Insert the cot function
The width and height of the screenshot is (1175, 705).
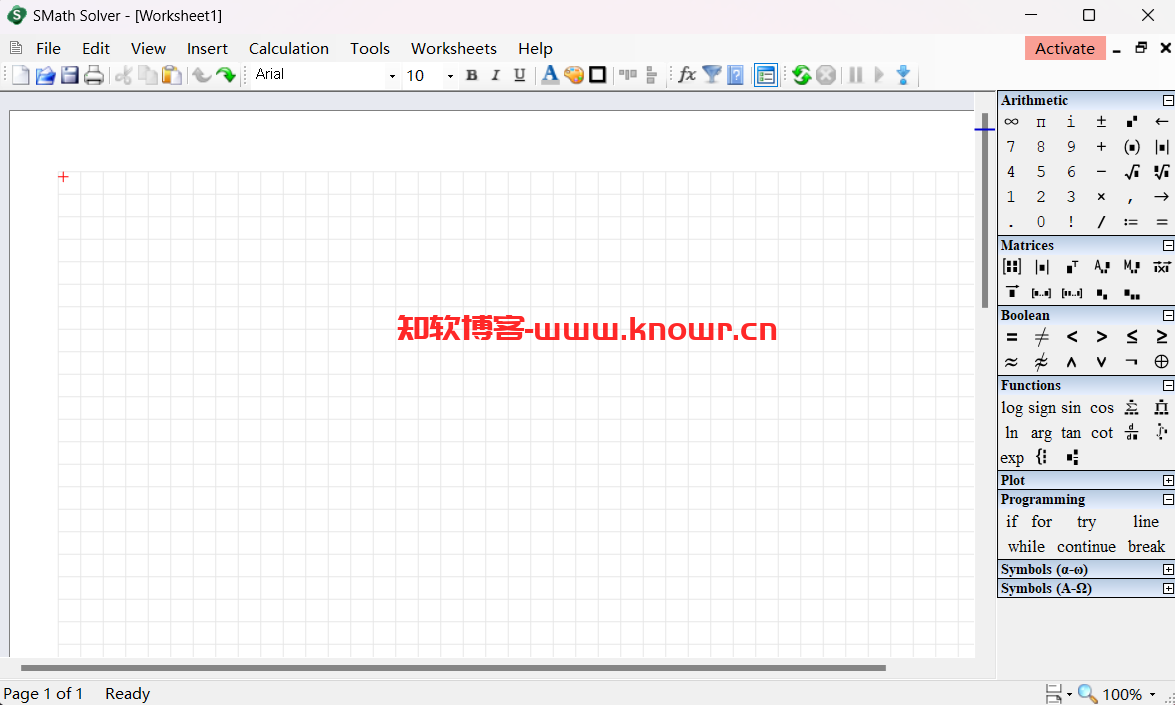[1102, 433]
